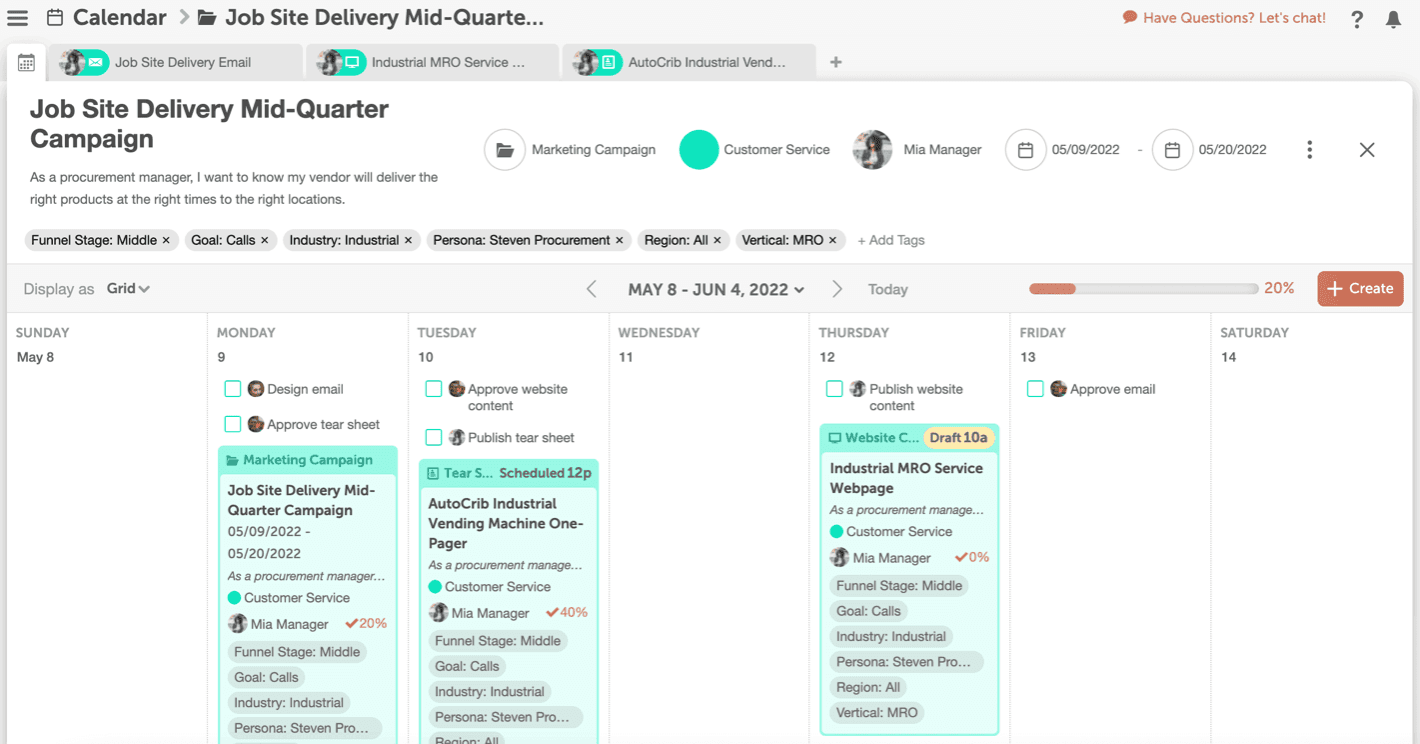Open the Display as Grid dropdown

pos(128,289)
